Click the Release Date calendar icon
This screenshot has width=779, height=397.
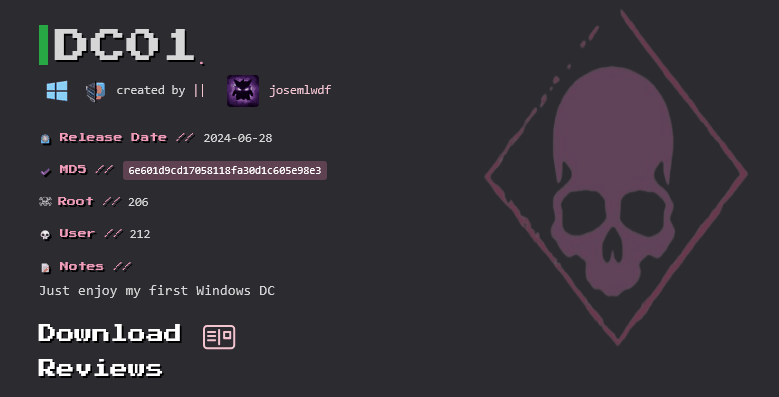tap(45, 139)
